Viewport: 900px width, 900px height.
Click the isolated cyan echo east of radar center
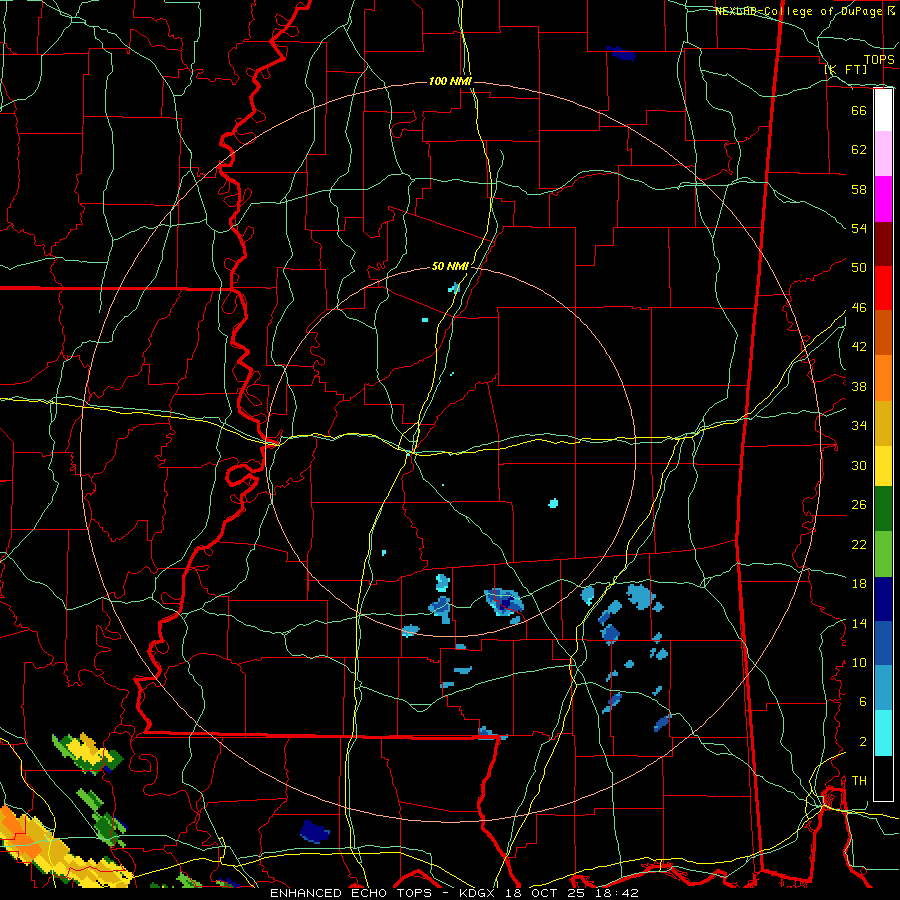[x=553, y=503]
